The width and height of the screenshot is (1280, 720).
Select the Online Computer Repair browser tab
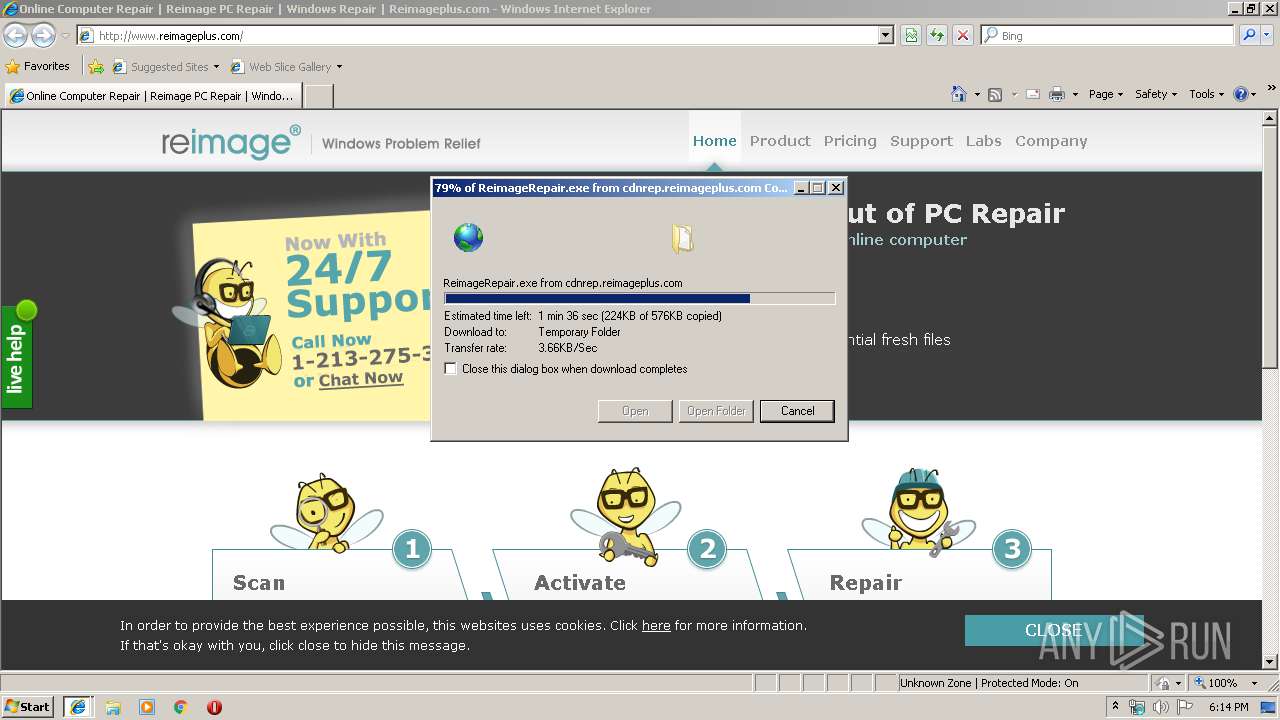click(x=152, y=96)
